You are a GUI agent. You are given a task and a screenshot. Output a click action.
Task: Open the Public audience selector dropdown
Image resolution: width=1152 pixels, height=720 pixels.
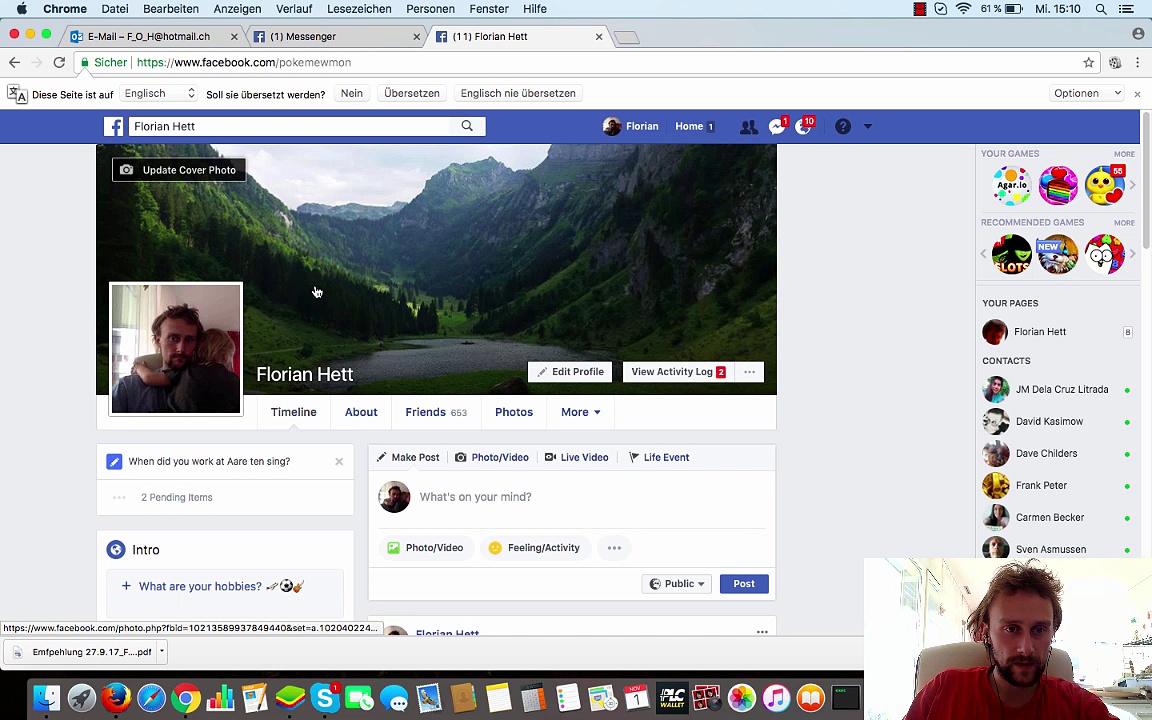(677, 584)
